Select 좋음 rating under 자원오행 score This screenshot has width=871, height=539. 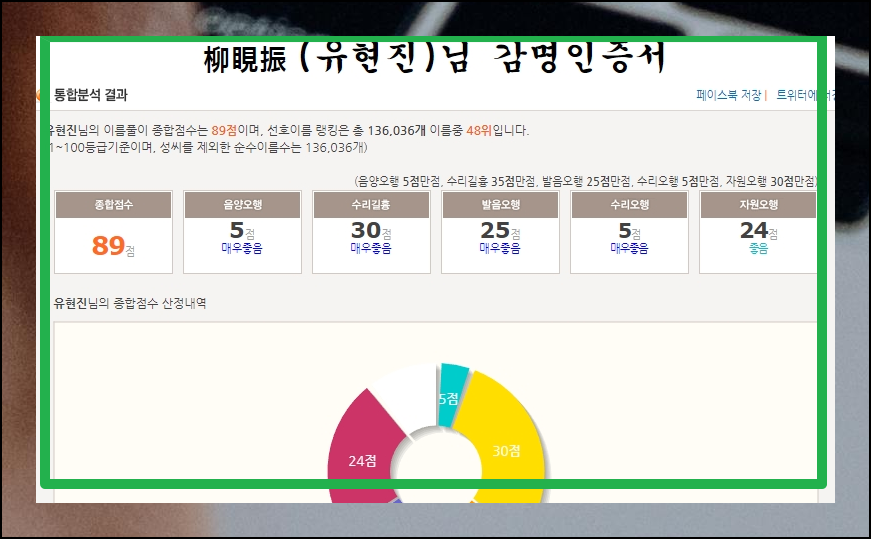[x=758, y=248]
